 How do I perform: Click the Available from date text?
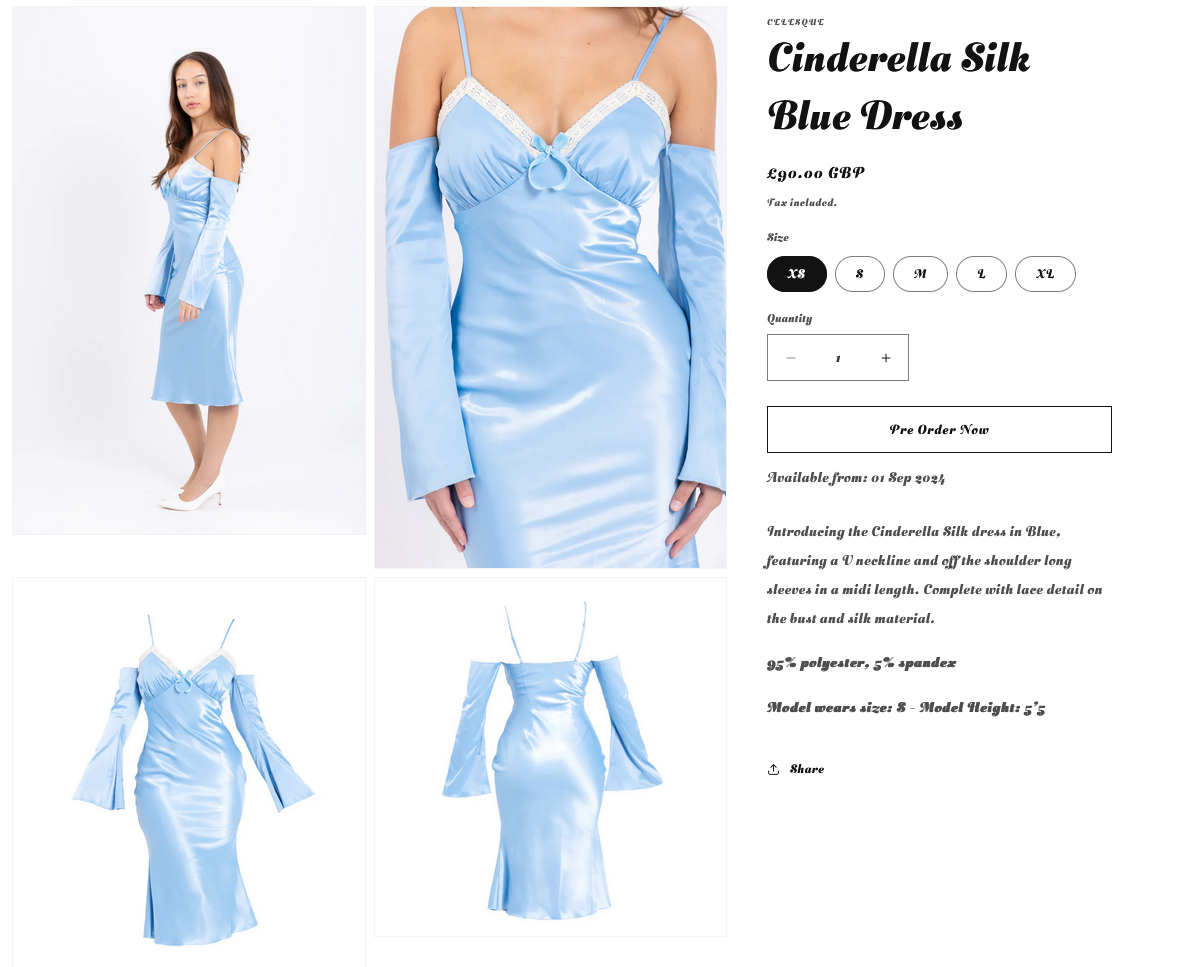(x=856, y=477)
